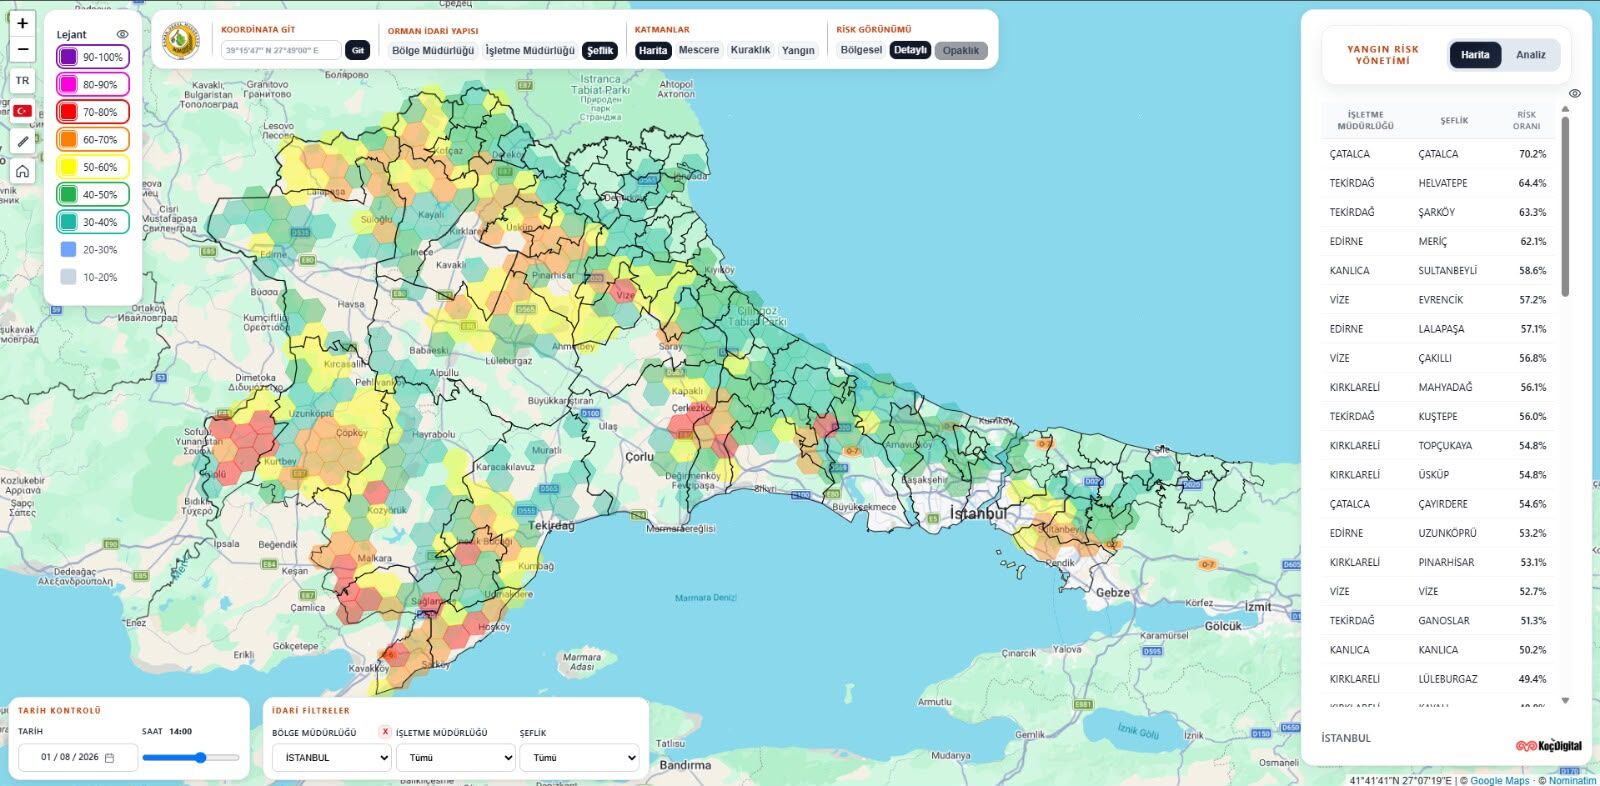This screenshot has width=1600, height=786.
Task: Select the Yangın layer
Action: pyautogui.click(x=798, y=50)
